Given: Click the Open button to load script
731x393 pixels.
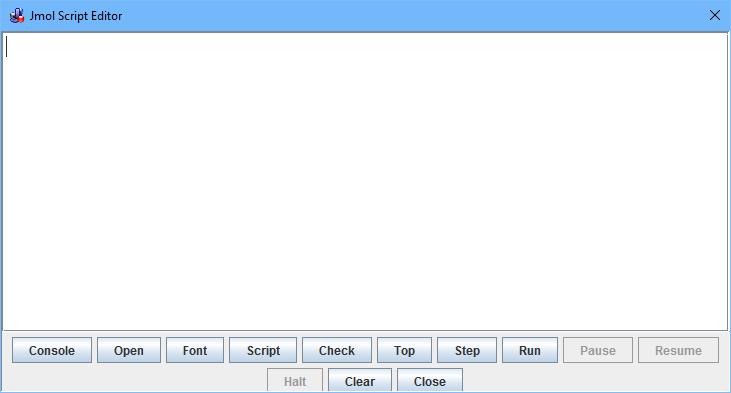Looking at the screenshot, I should click(129, 350).
